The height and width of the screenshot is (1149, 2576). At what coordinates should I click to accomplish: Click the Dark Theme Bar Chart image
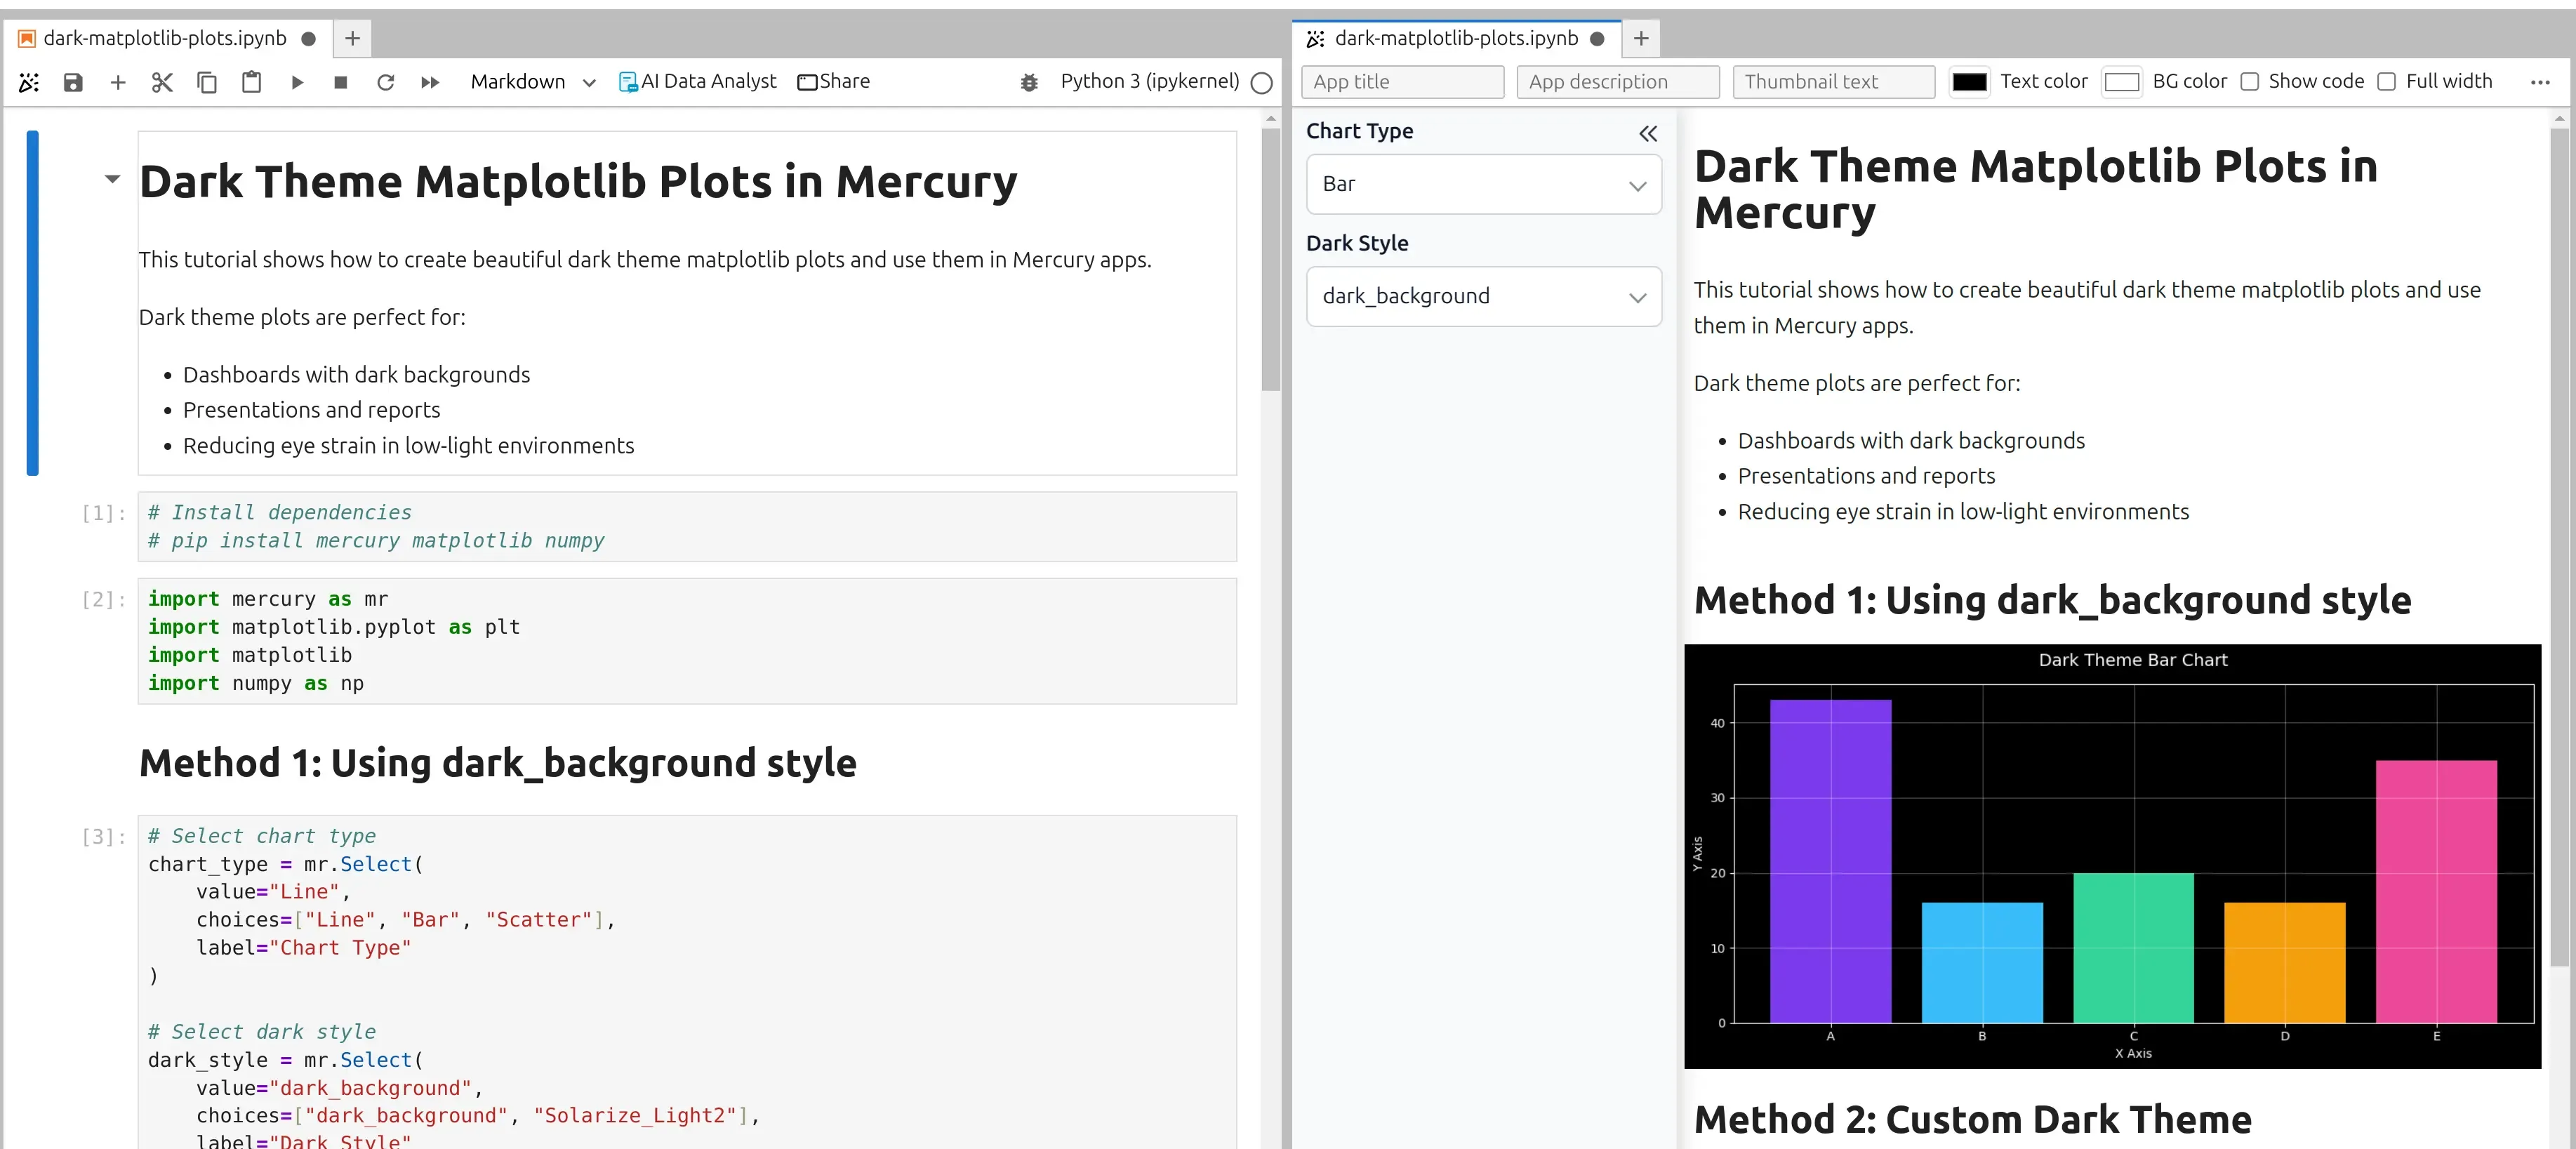[x=2113, y=856]
